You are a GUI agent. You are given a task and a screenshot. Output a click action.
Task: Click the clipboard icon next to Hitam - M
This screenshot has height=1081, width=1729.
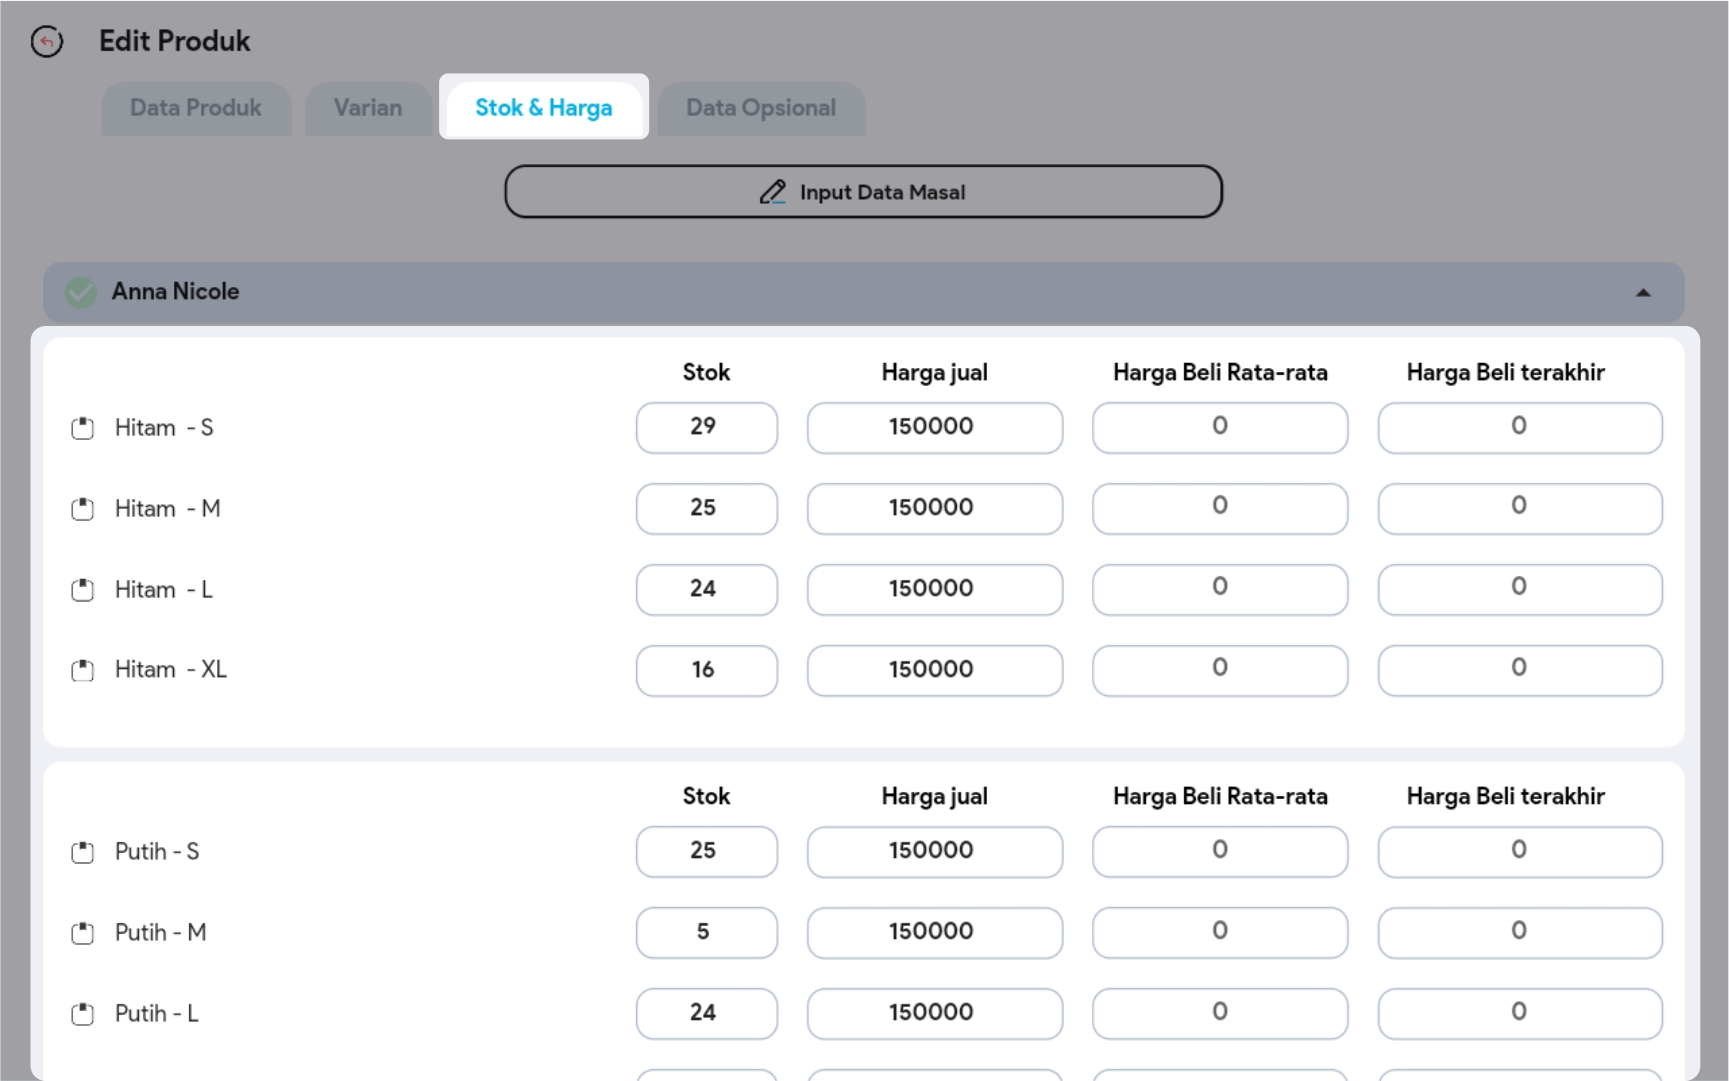pos(83,509)
